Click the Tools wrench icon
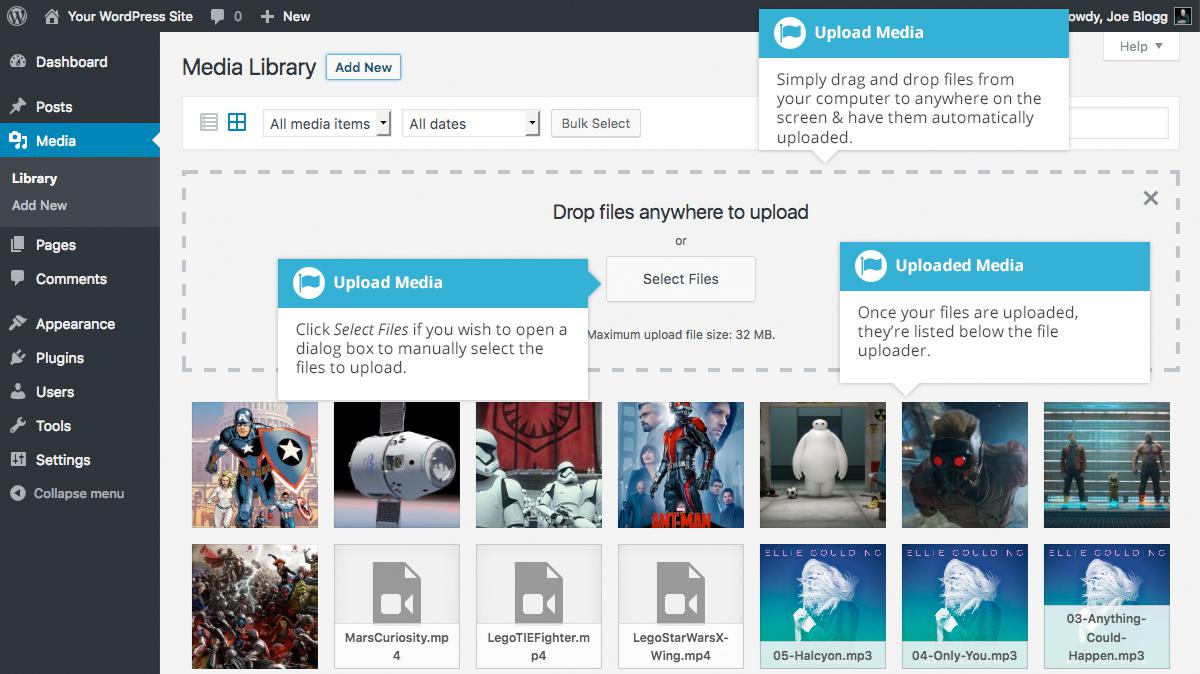Viewport: 1200px width, 674px height. (x=18, y=426)
